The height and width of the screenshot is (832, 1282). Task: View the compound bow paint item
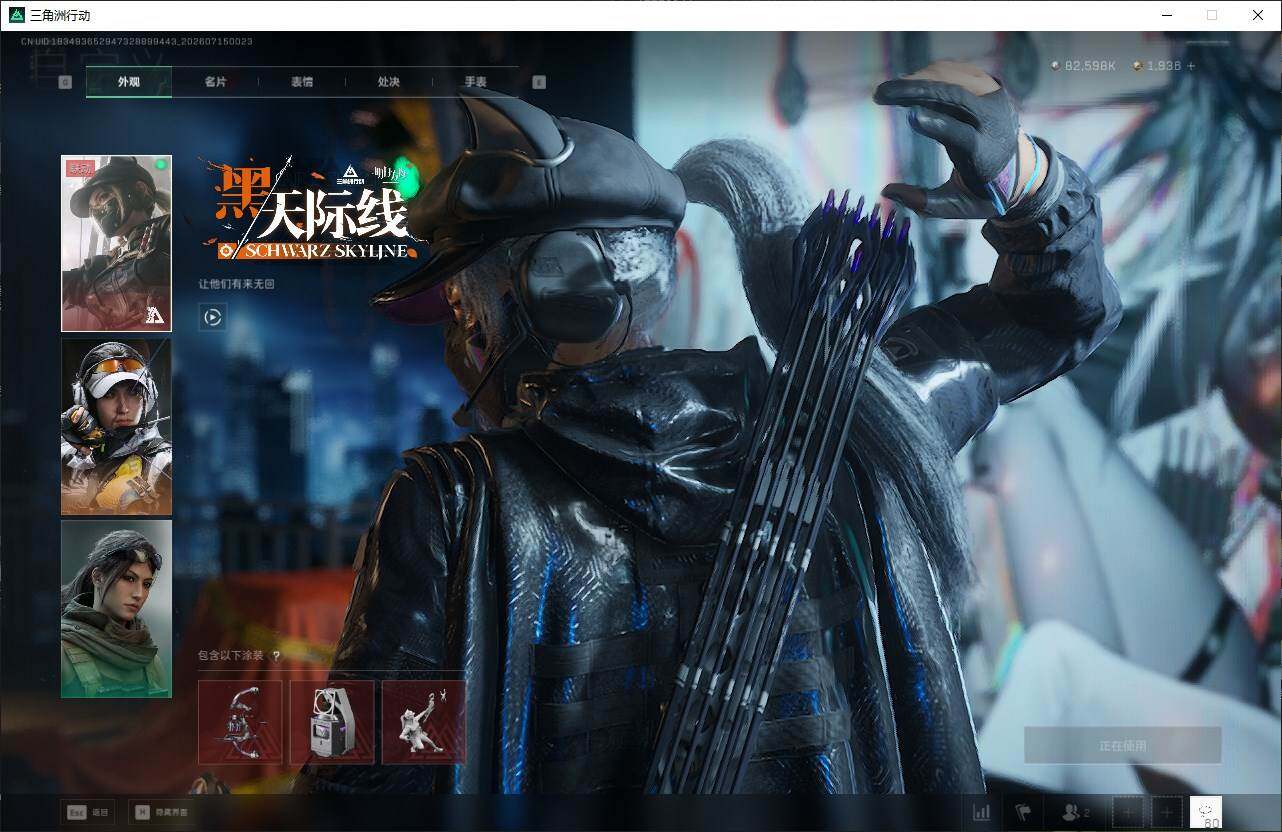(x=240, y=722)
